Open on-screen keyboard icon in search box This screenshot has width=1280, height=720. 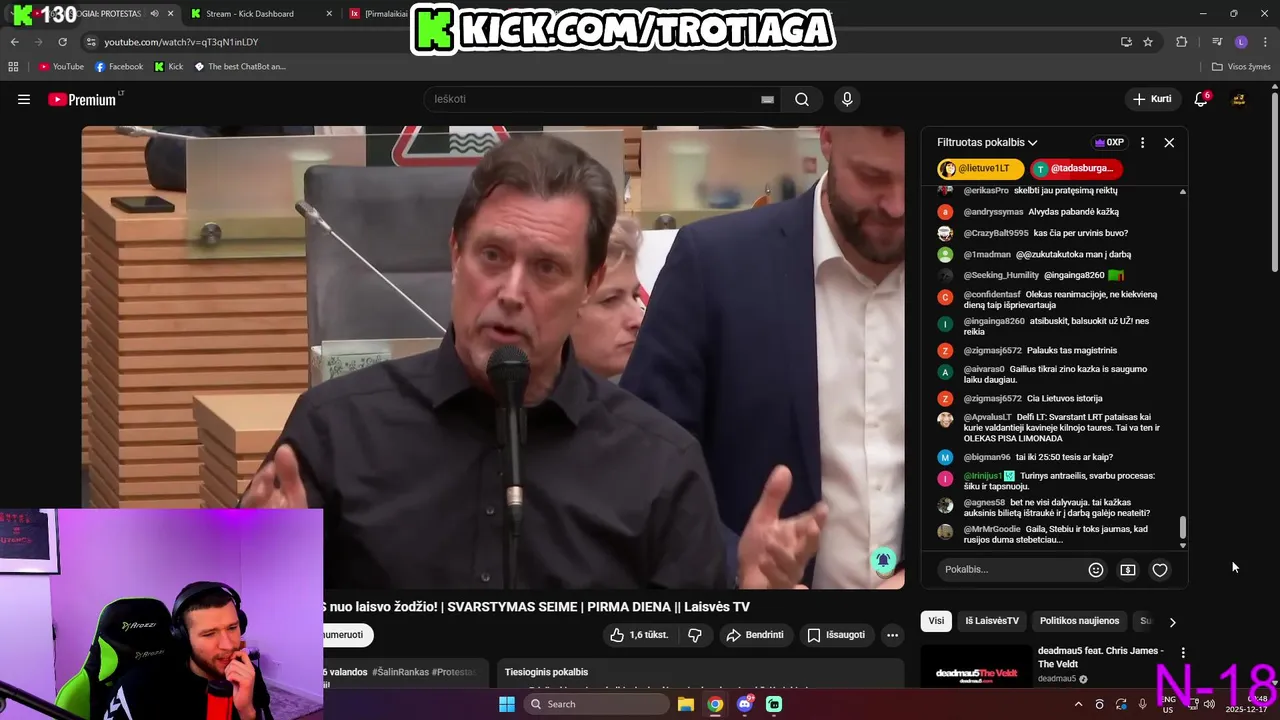pos(767,99)
